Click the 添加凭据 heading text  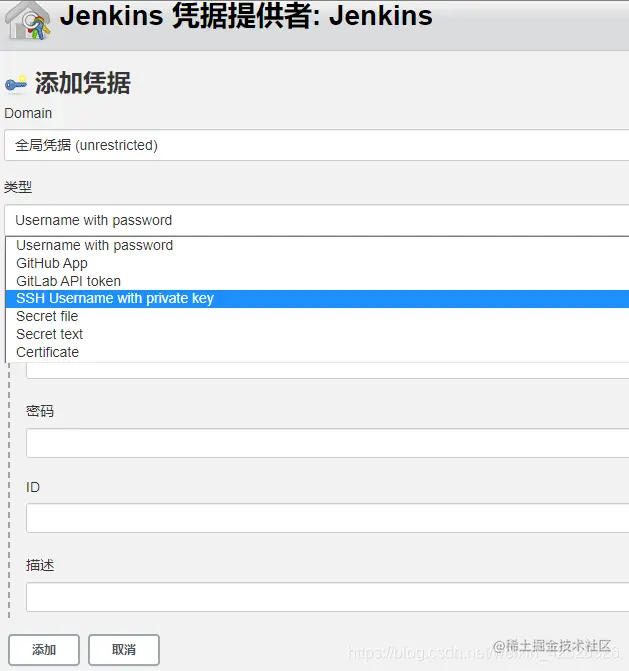pyautogui.click(x=83, y=83)
